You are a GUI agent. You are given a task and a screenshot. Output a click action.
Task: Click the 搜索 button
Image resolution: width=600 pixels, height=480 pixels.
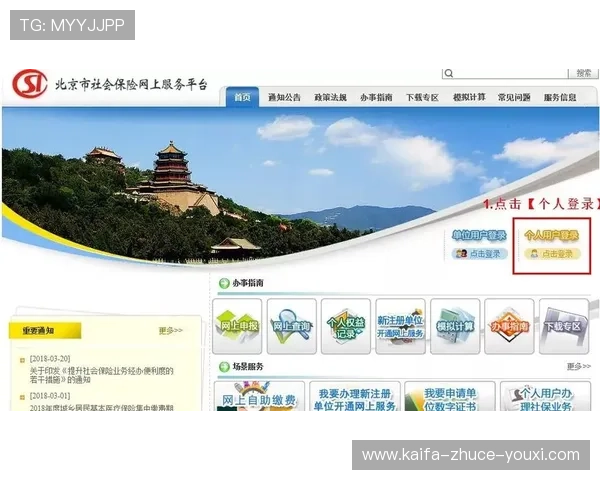tap(584, 73)
